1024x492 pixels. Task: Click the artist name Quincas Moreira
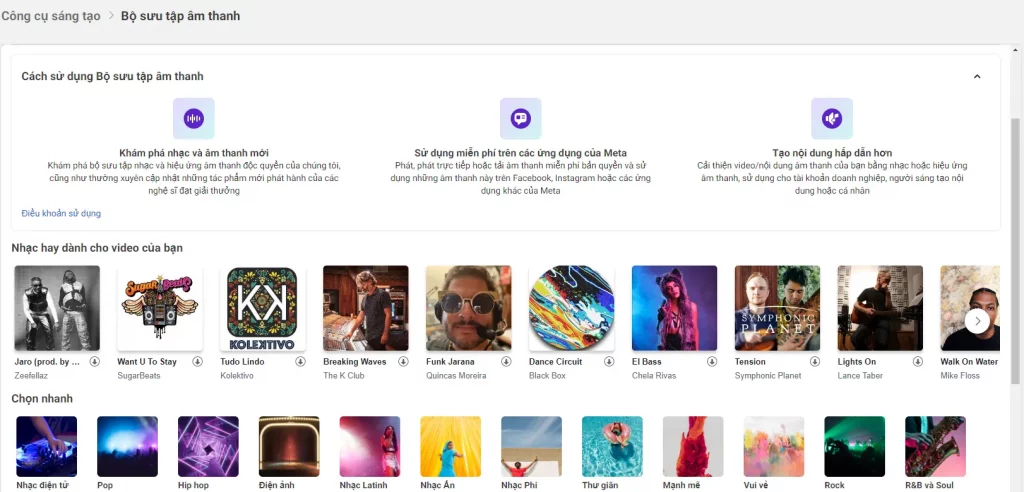tap(456, 376)
